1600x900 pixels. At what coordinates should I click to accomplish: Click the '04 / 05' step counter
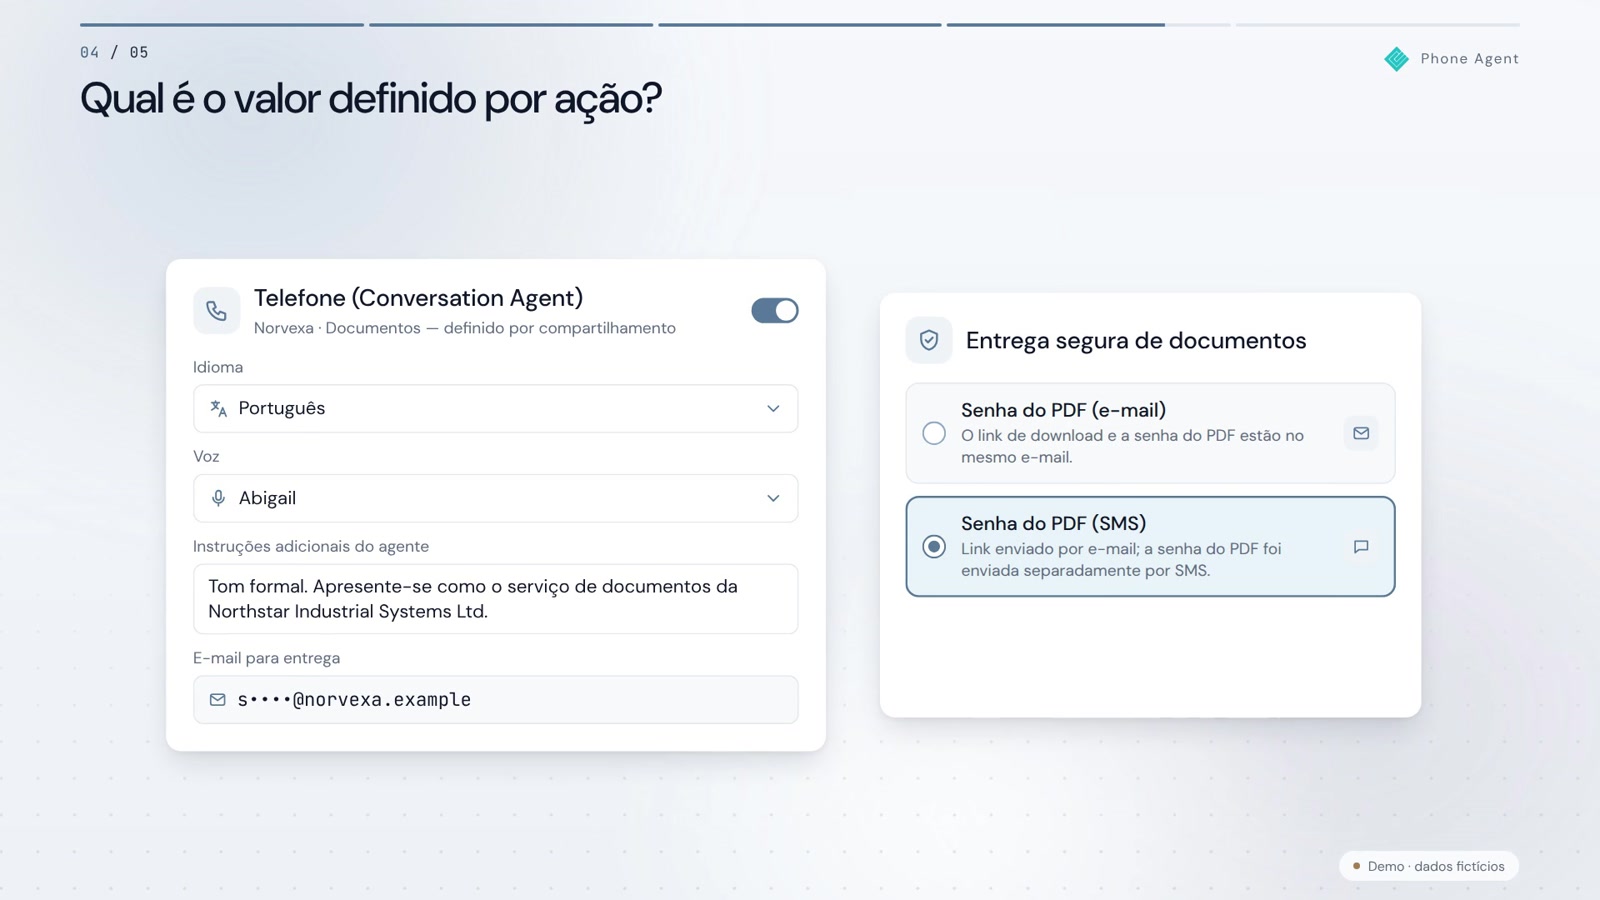click(x=114, y=52)
